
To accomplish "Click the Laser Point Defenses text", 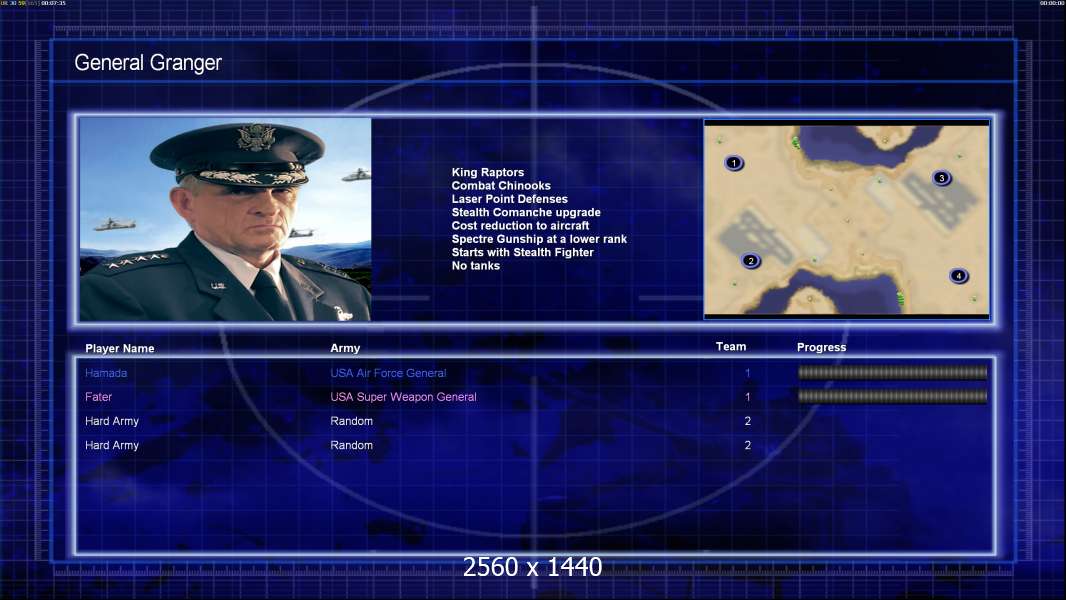I will pos(509,199).
